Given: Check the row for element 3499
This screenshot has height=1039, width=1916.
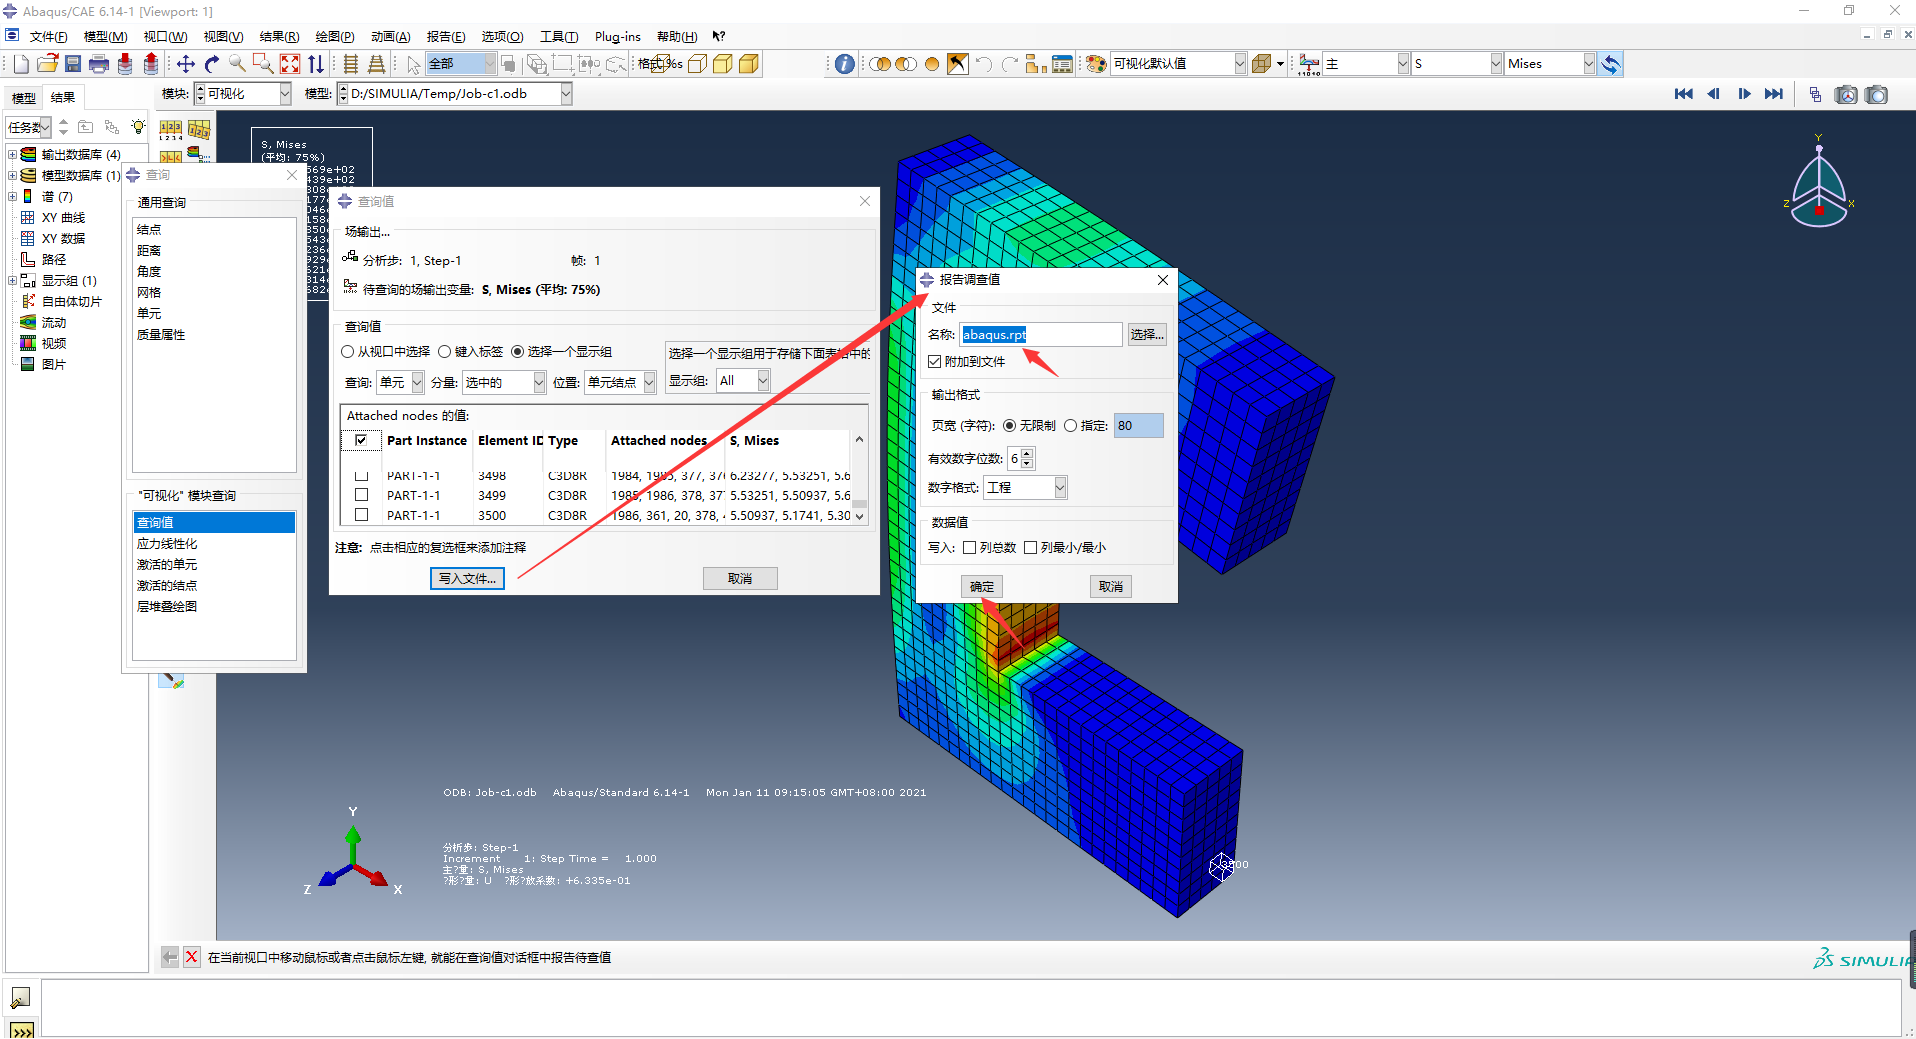Looking at the screenshot, I should 362,495.
